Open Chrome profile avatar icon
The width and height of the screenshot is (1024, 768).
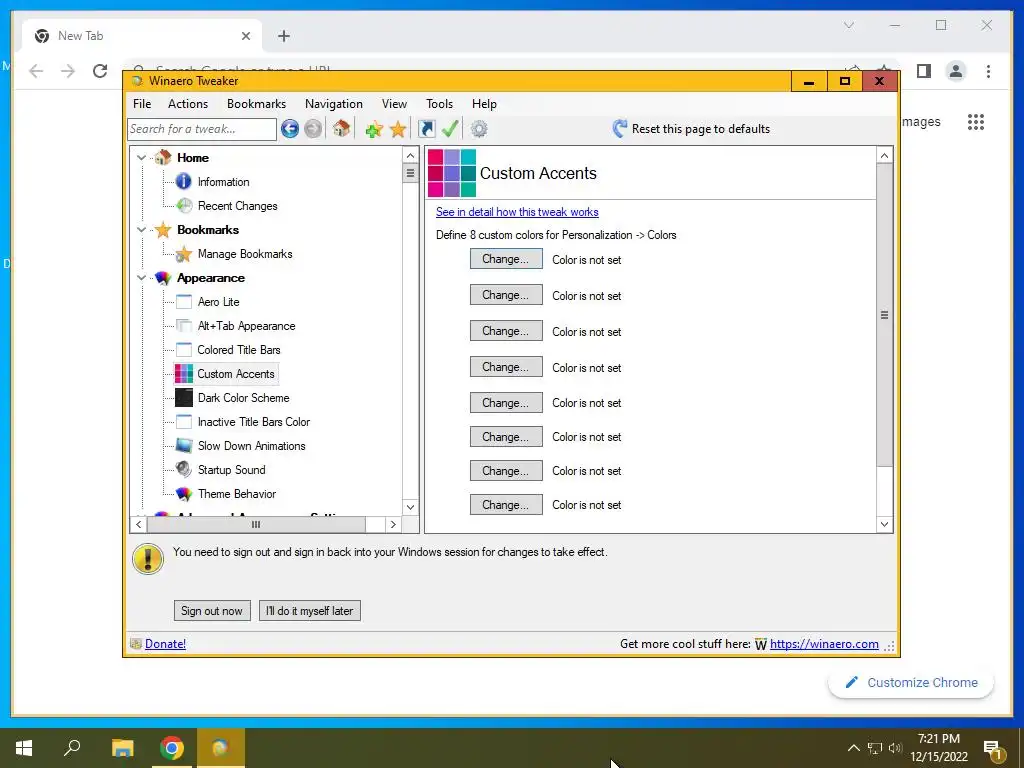(955, 71)
